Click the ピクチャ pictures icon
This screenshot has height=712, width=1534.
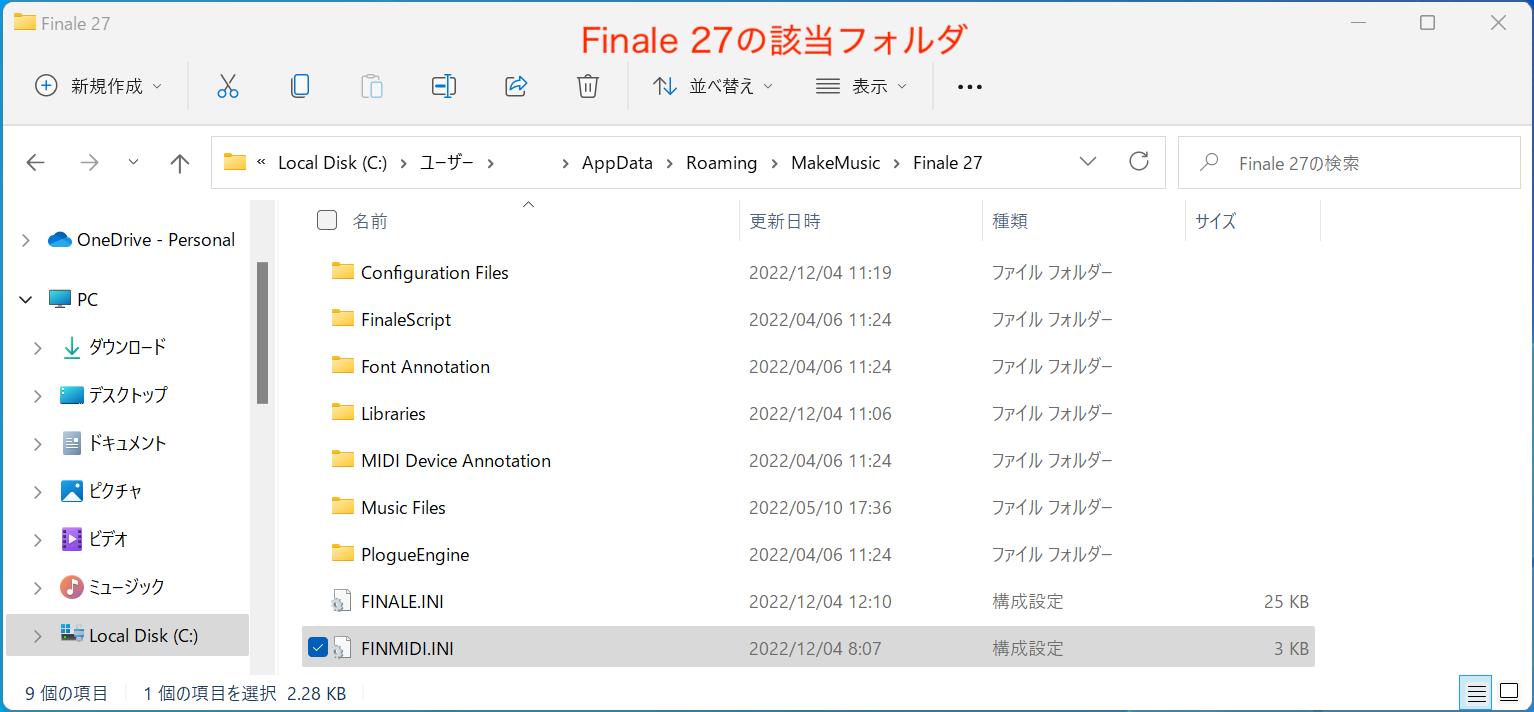click(x=72, y=491)
